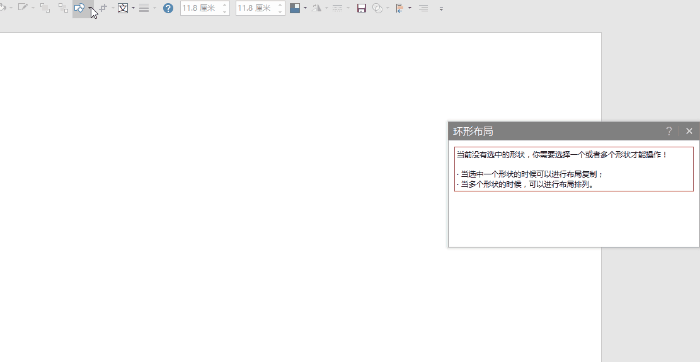Increase the first 11.8 厘米 size spinner
700x362 pixels.
coord(225,5)
